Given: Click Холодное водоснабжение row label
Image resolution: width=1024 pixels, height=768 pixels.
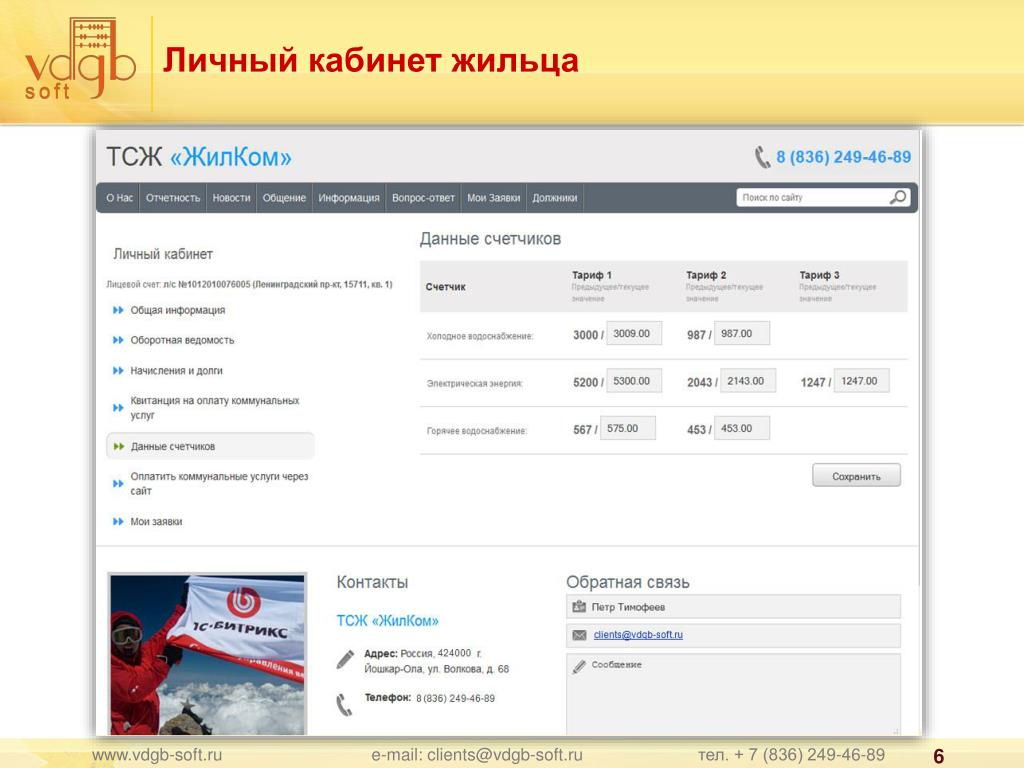Looking at the screenshot, I should tap(480, 336).
